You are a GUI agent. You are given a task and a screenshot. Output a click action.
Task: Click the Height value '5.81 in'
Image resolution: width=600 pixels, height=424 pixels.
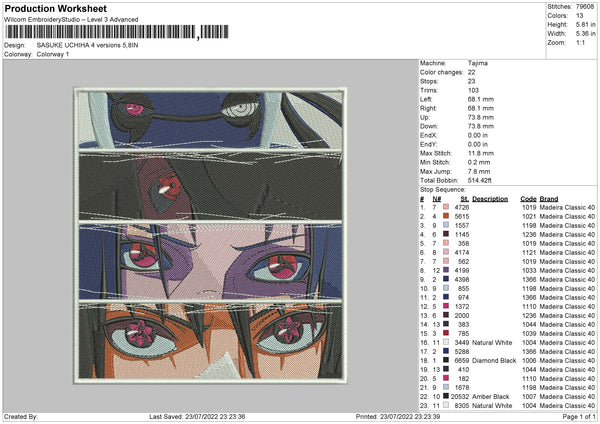tap(586, 24)
